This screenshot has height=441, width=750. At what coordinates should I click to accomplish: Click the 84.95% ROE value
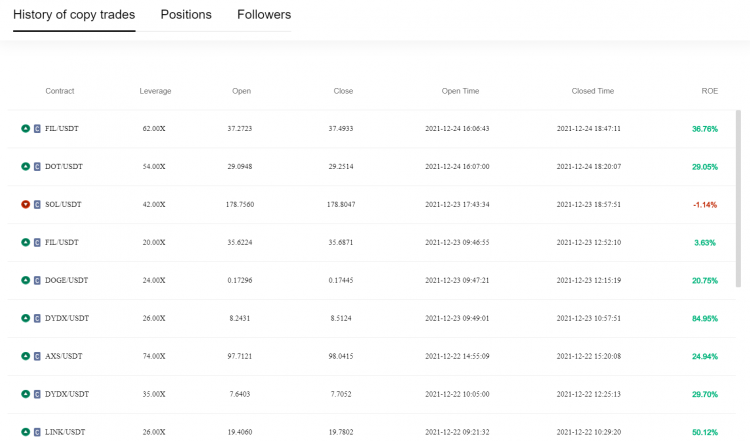tap(705, 318)
